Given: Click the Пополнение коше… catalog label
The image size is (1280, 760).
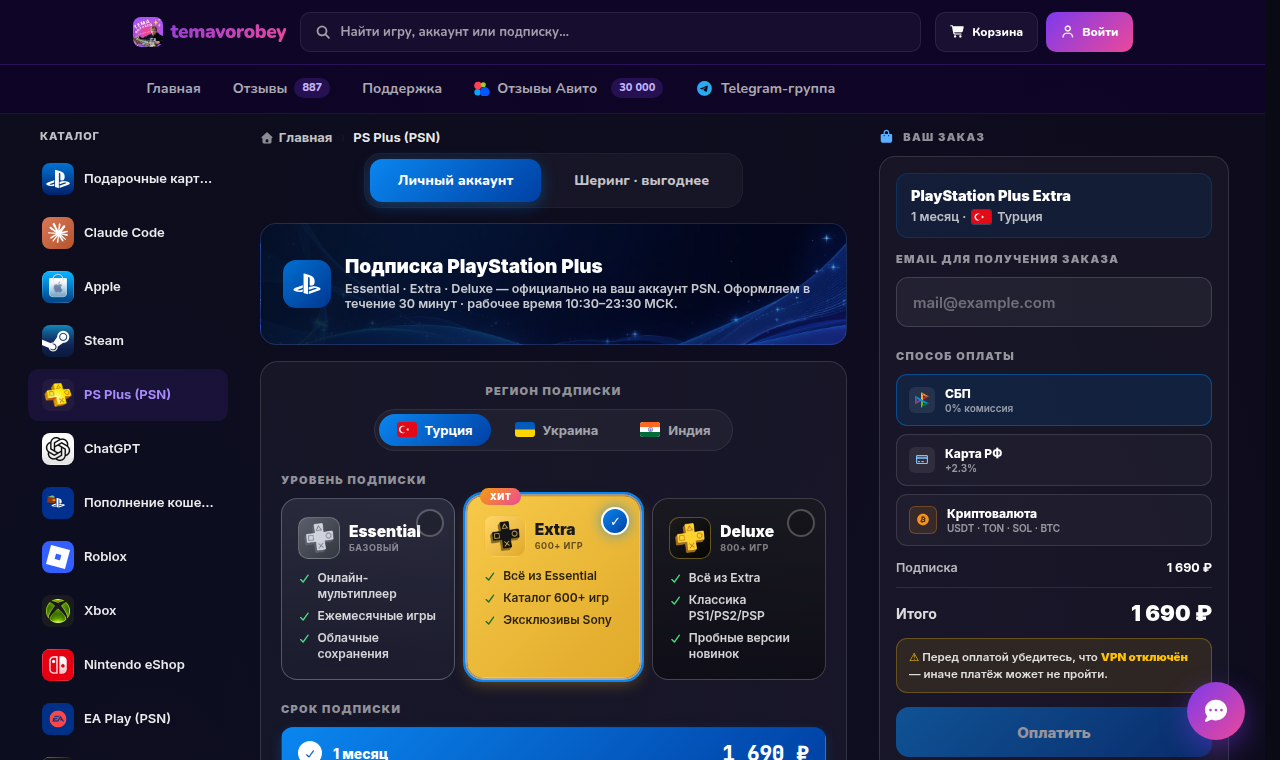Looking at the screenshot, I should click(x=148, y=503).
